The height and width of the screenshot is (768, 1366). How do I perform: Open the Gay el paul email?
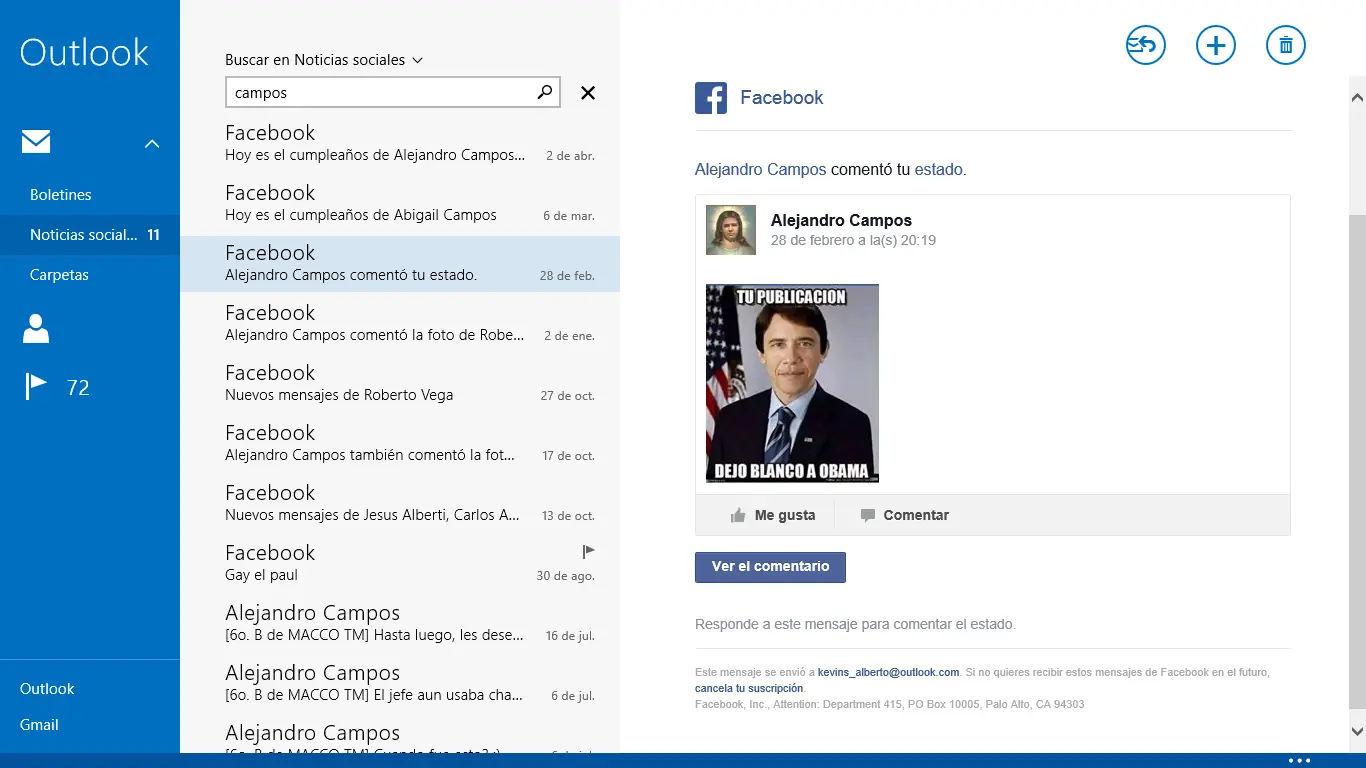(x=400, y=563)
